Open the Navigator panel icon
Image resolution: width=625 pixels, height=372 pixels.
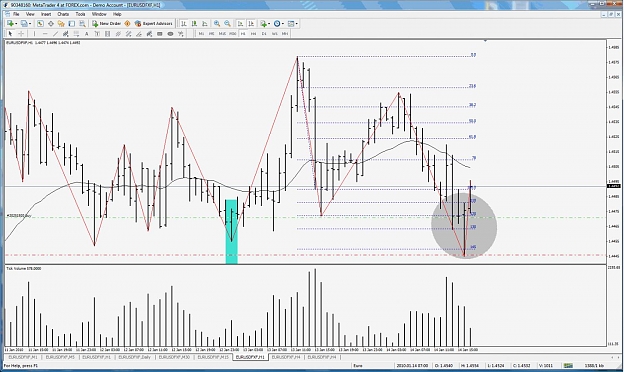click(x=61, y=24)
